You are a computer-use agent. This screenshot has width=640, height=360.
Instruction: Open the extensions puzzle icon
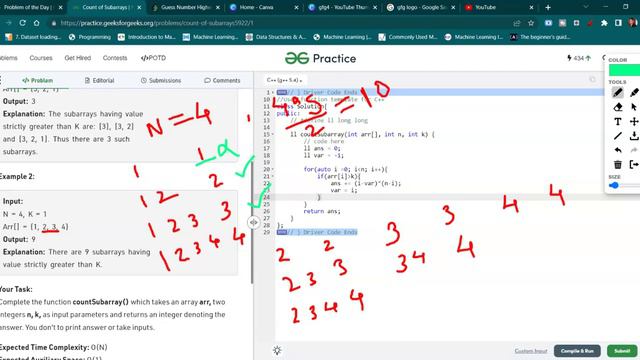[604, 23]
